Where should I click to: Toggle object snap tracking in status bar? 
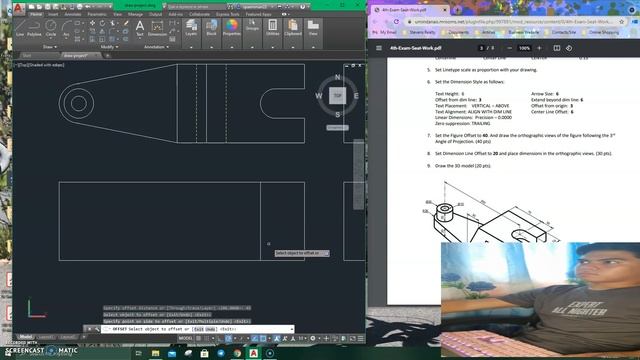(x=255, y=338)
